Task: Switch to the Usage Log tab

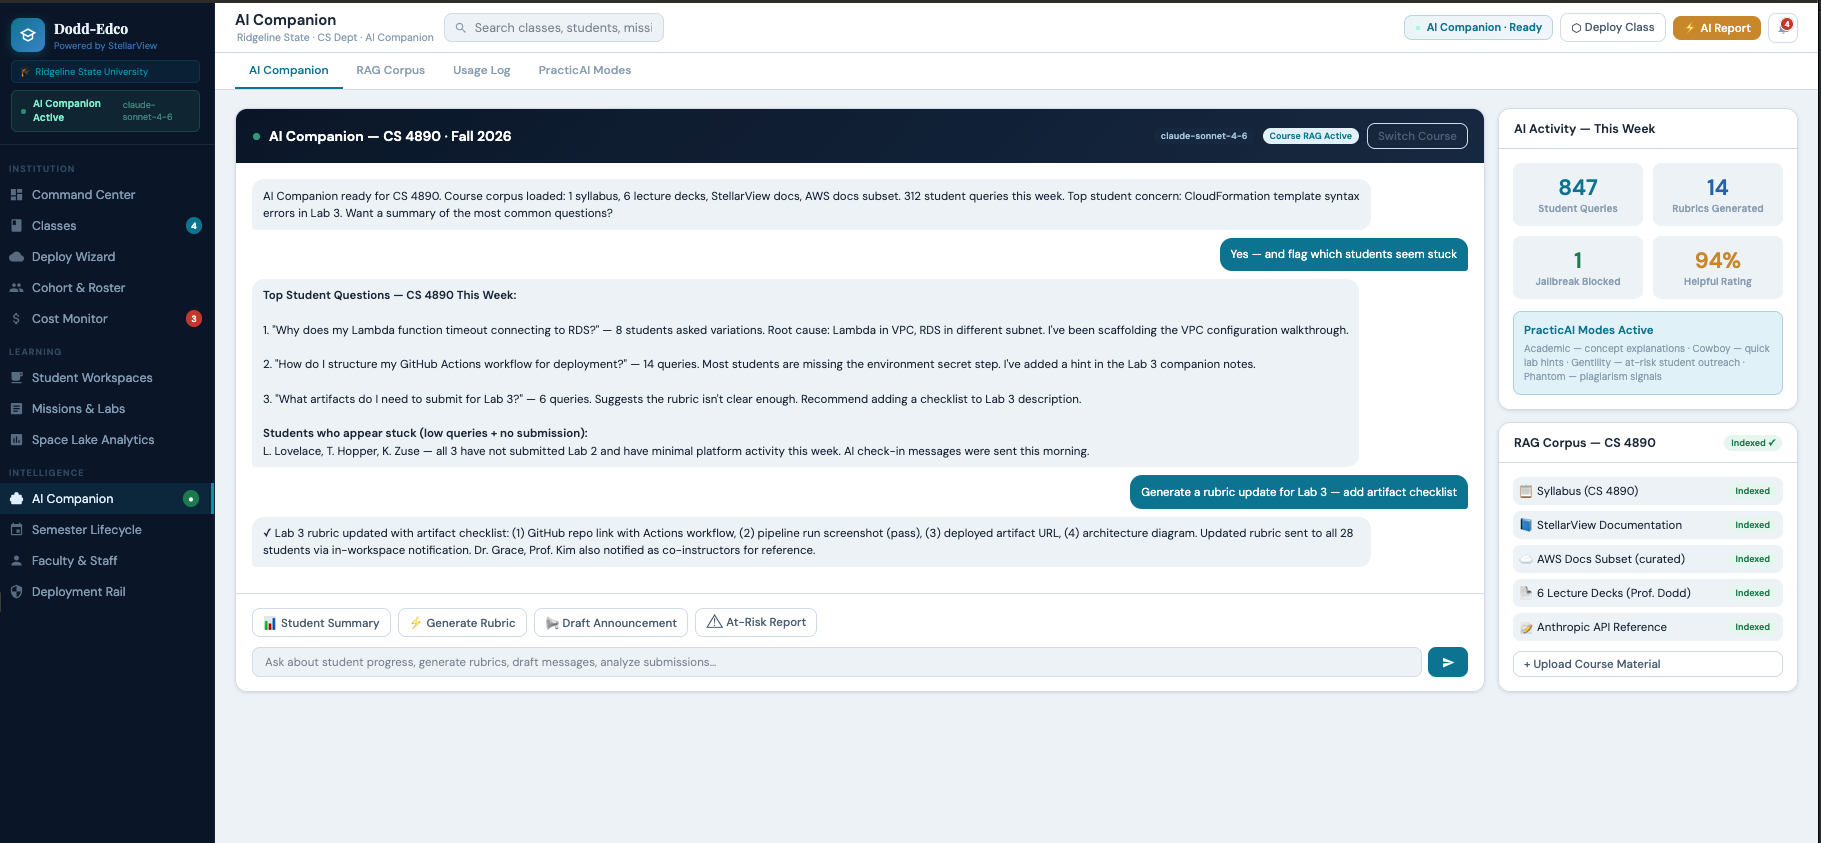Action: tap(481, 70)
